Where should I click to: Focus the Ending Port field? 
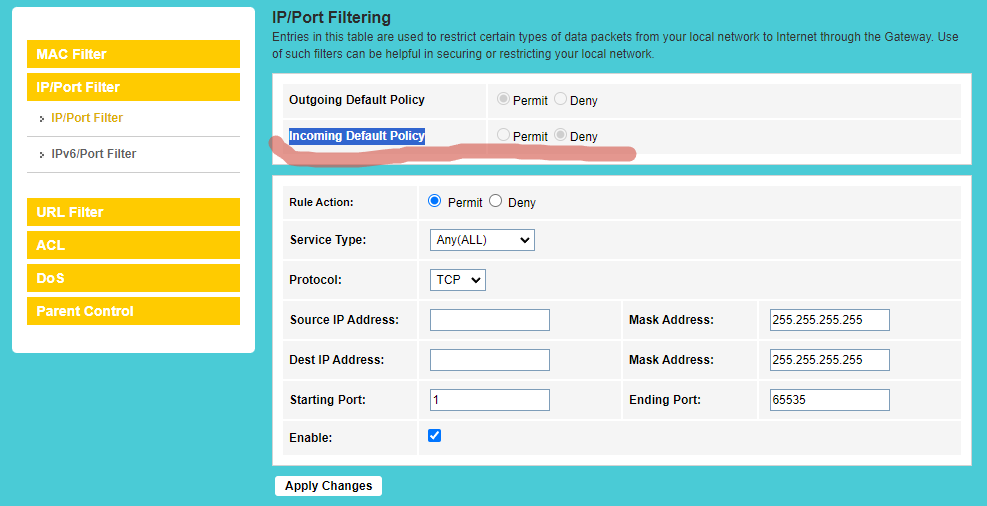pos(830,400)
